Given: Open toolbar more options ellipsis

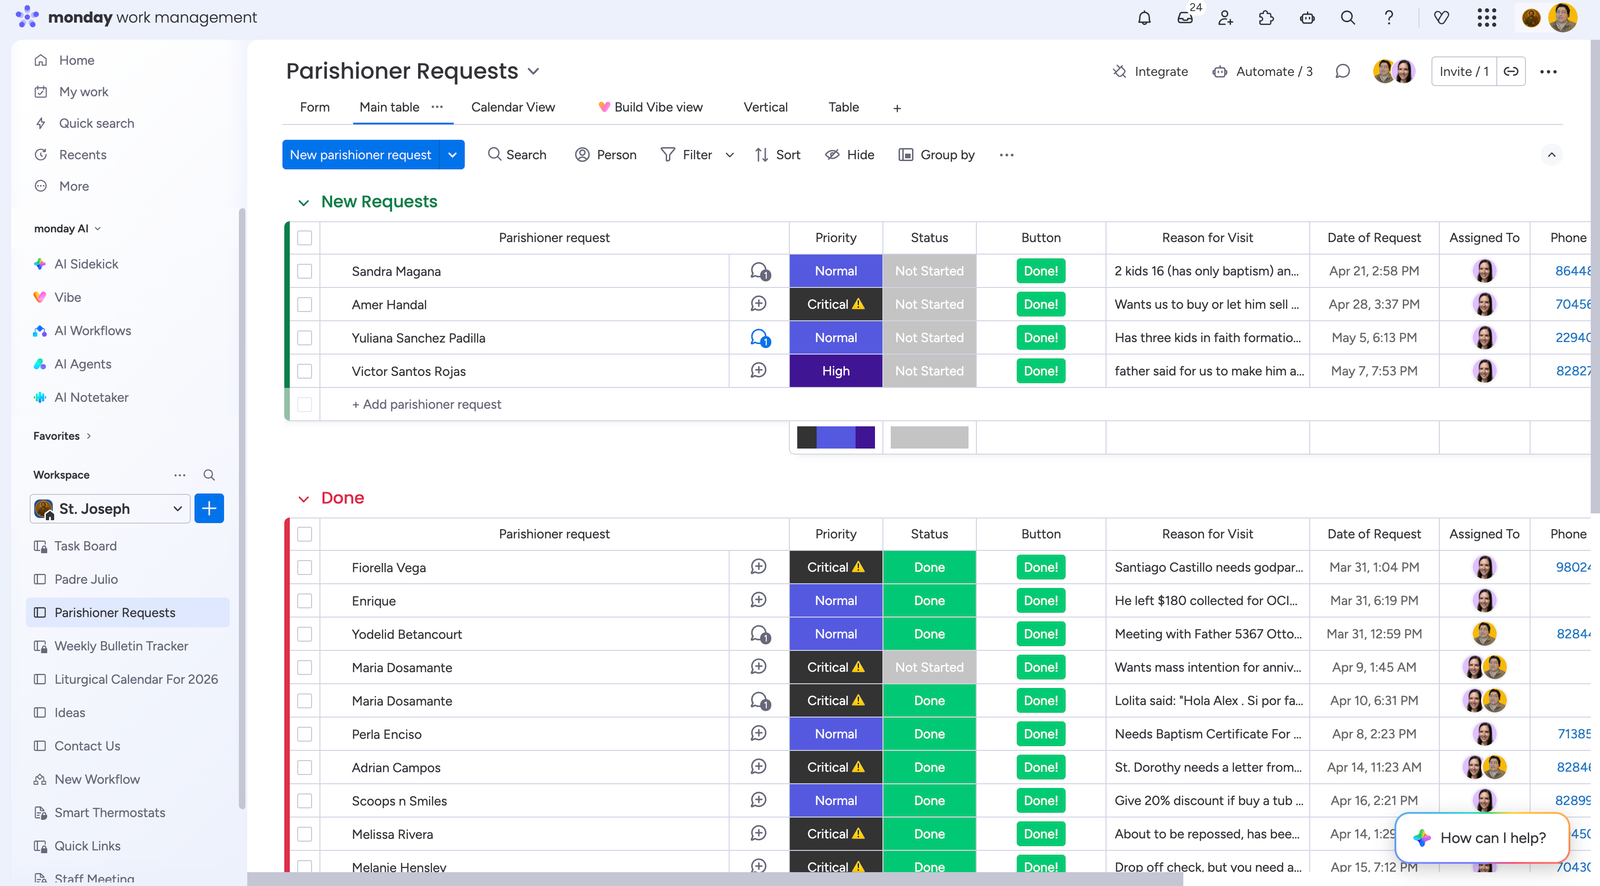Looking at the screenshot, I should point(1006,155).
